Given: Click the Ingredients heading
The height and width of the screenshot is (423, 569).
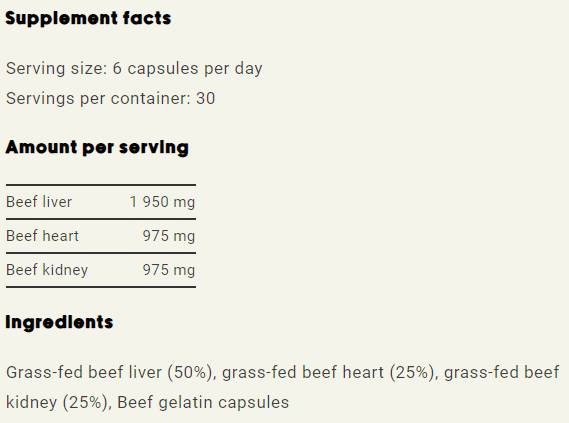Looking at the screenshot, I should [59, 322].
